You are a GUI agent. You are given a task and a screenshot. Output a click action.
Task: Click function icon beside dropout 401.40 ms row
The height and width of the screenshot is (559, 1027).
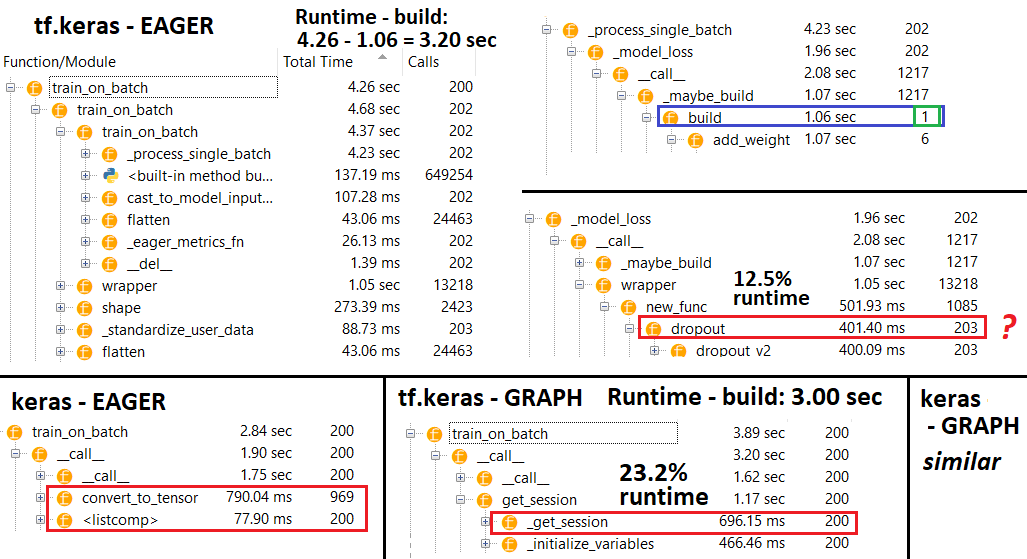point(654,329)
